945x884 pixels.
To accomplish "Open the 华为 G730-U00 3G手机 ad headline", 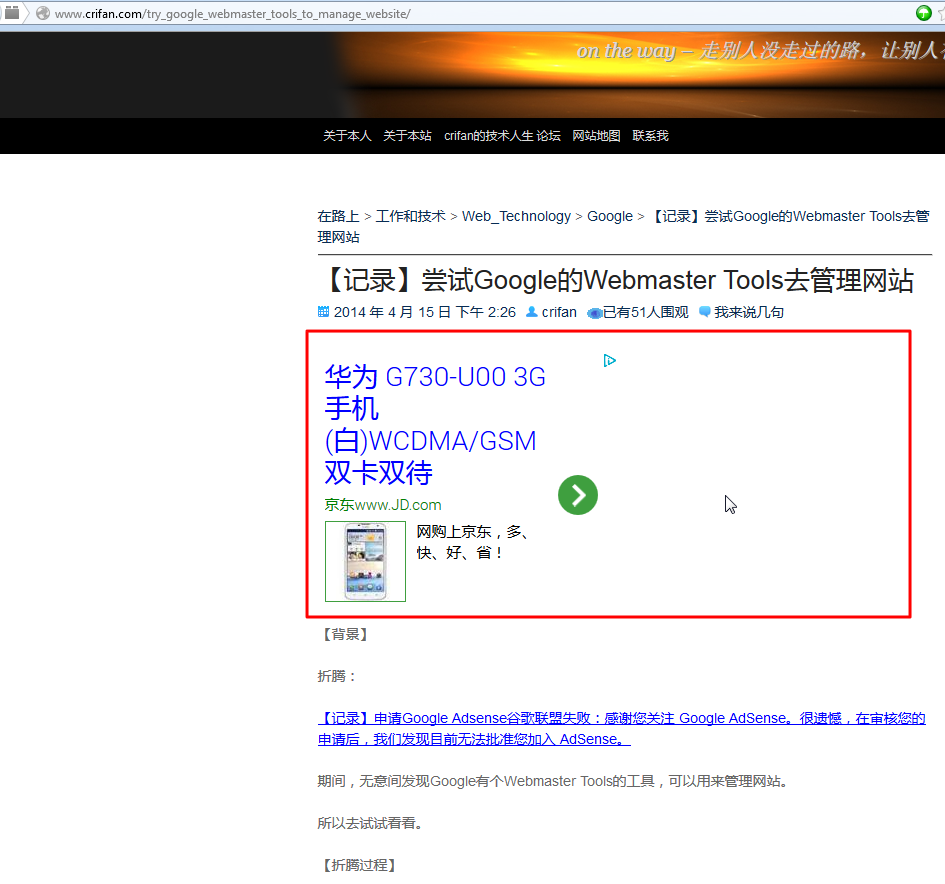I will (x=435, y=424).
